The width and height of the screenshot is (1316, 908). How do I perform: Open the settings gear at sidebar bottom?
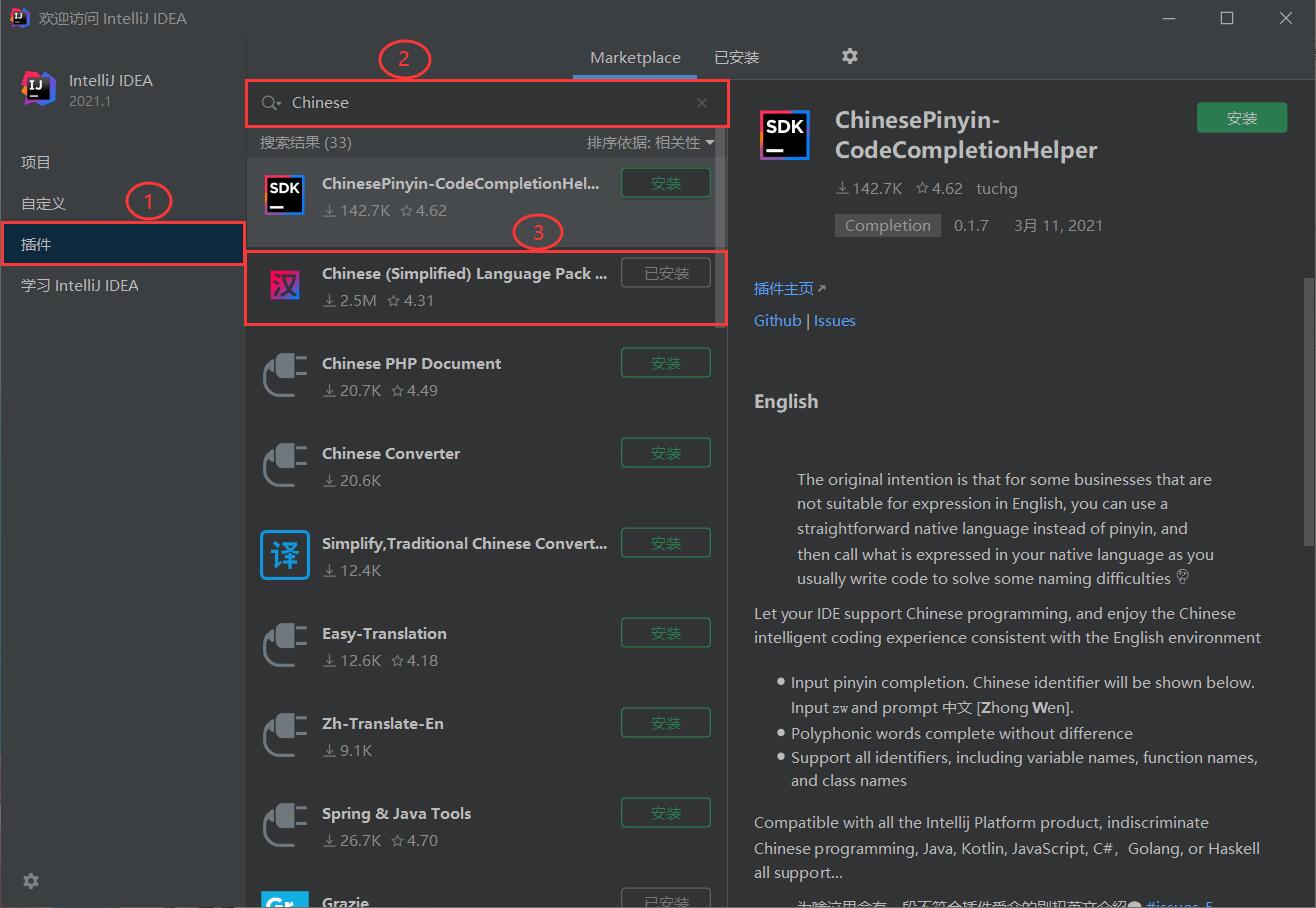[x=31, y=881]
